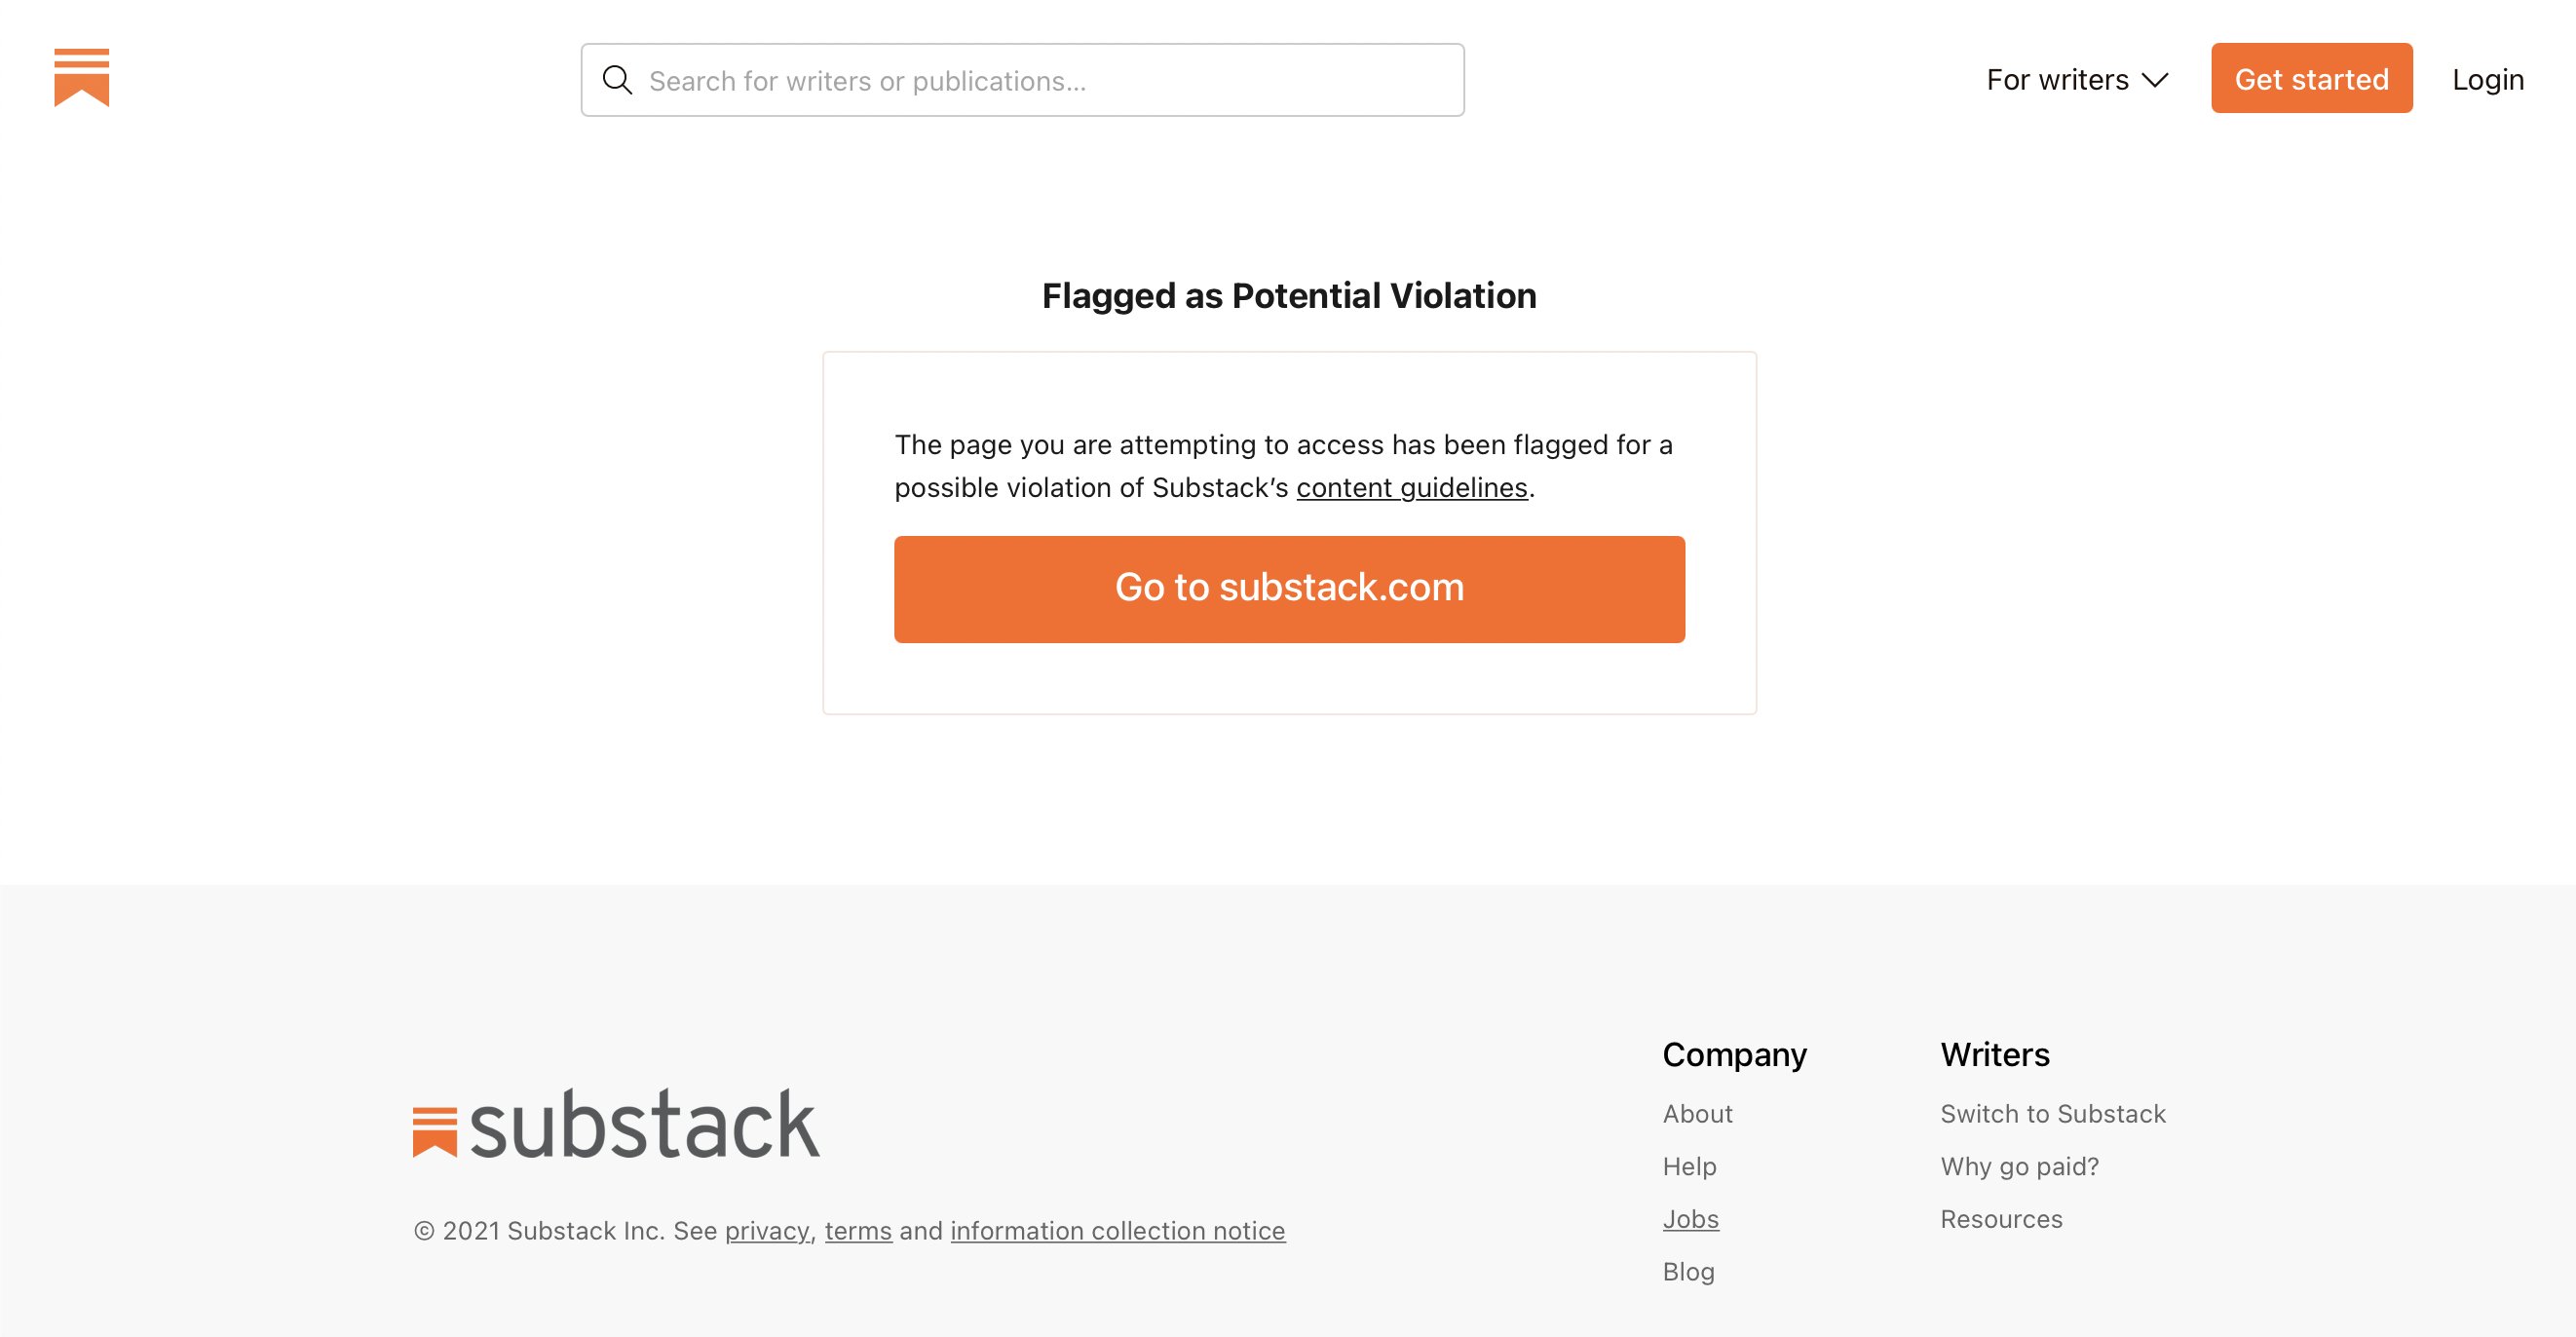Click the terms link
The width and height of the screenshot is (2576, 1337).
(858, 1231)
